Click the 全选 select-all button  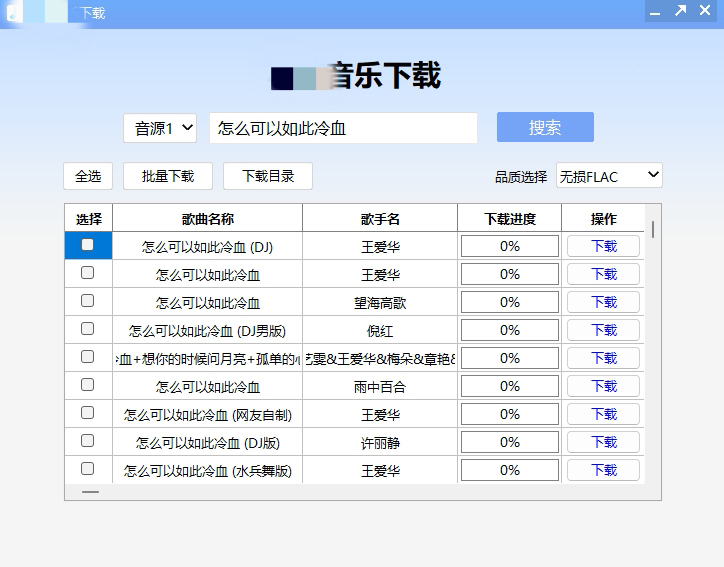[88, 176]
